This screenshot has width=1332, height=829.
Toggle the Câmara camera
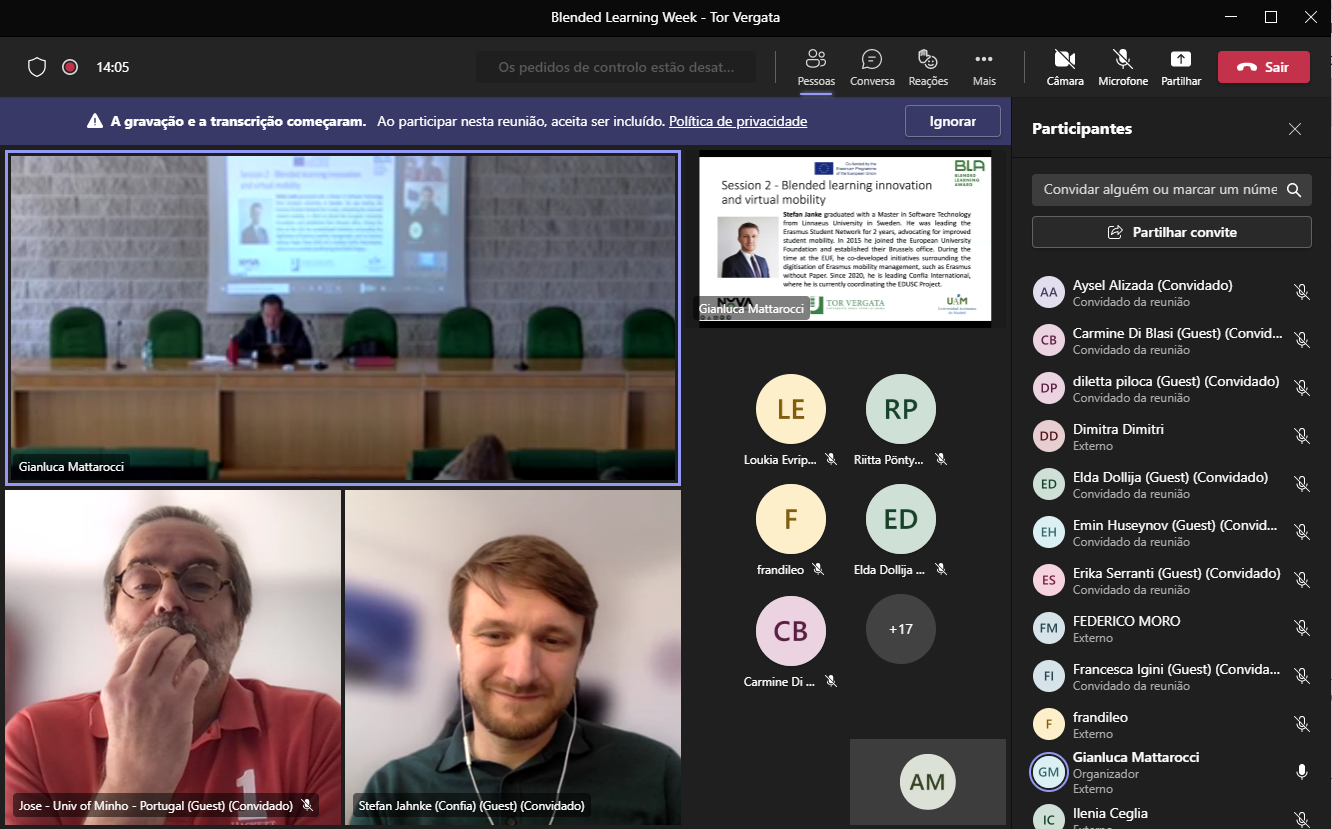(x=1065, y=67)
